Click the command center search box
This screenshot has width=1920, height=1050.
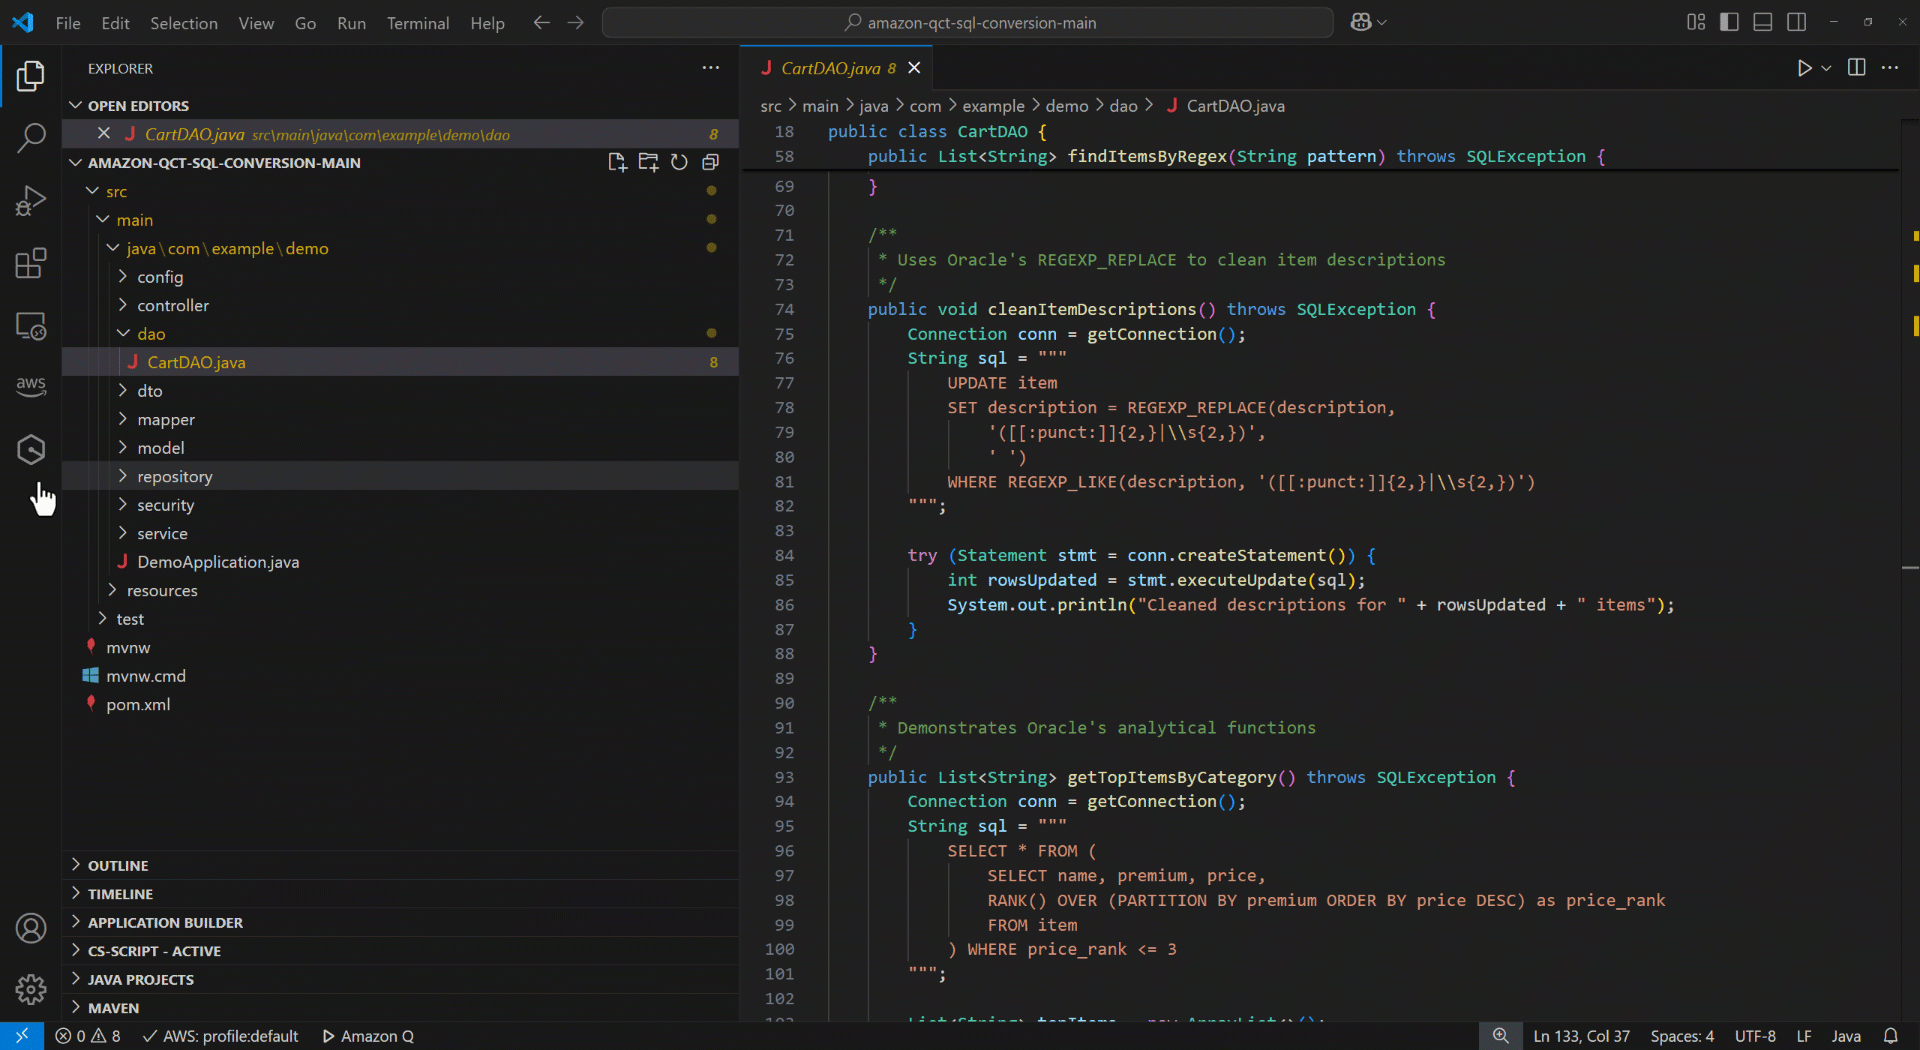(x=968, y=23)
